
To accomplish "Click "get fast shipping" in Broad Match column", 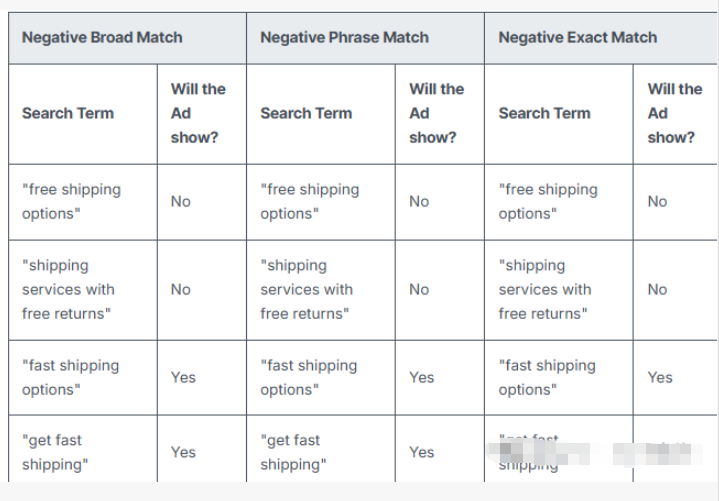I will pyautogui.click(x=55, y=452).
